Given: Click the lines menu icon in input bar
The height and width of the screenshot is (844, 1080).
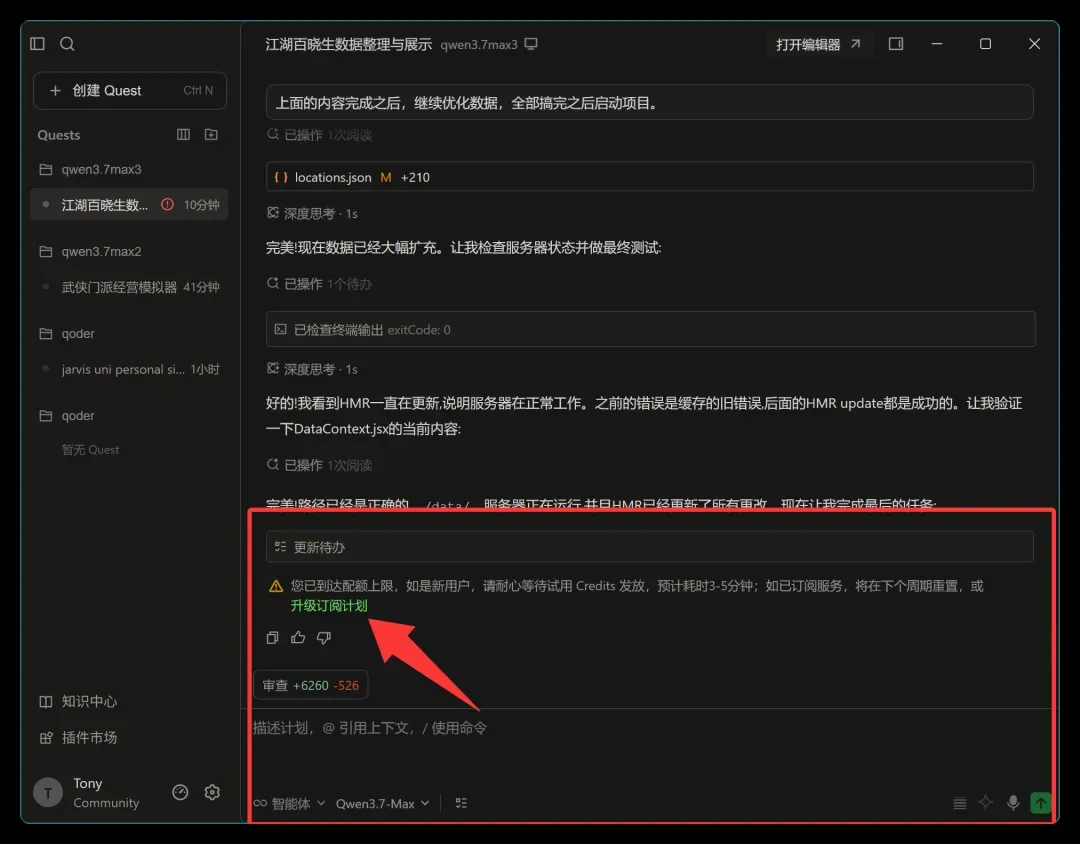Looking at the screenshot, I should (959, 803).
